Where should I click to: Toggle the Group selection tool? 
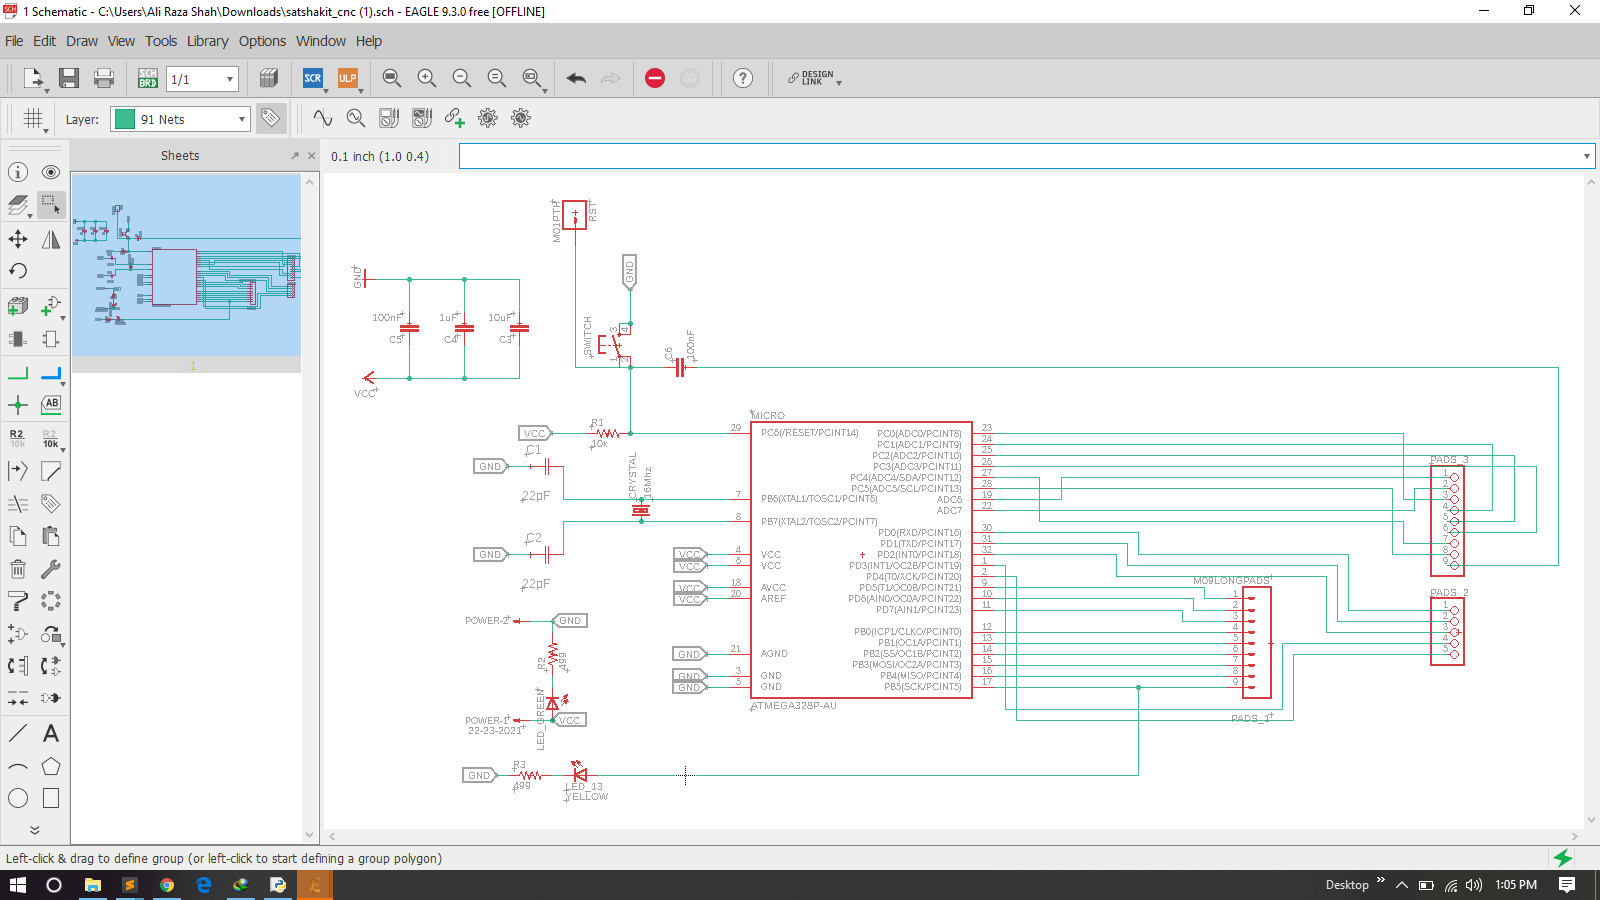51,205
